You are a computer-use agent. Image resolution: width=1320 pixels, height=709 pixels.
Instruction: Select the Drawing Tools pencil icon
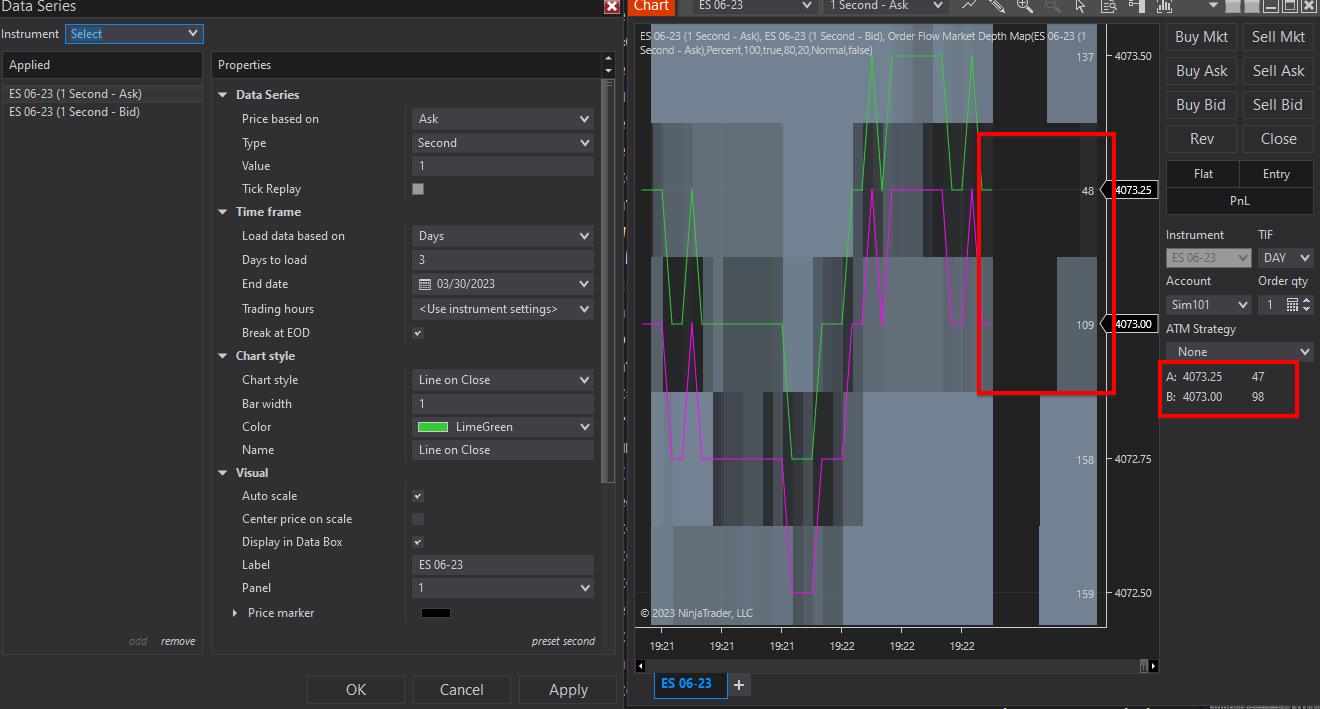(996, 6)
